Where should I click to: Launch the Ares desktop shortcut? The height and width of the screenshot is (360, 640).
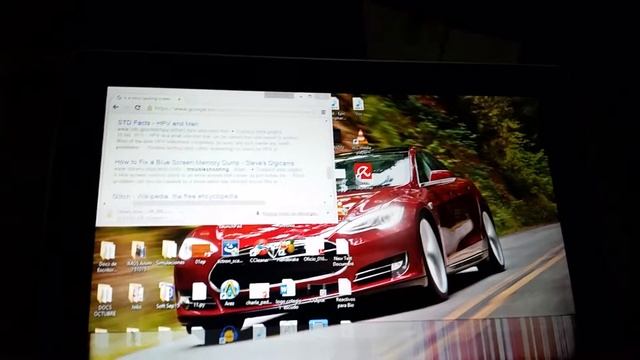pyautogui.click(x=229, y=293)
